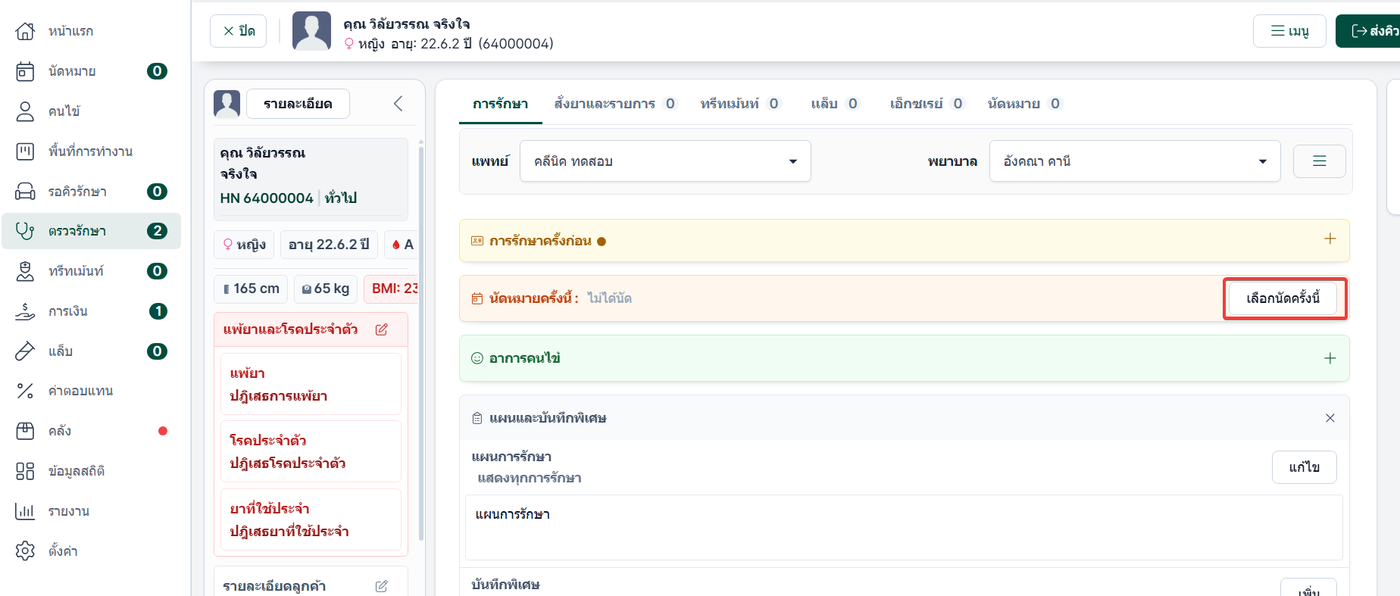Click การเงิน badge count 1

157,311
